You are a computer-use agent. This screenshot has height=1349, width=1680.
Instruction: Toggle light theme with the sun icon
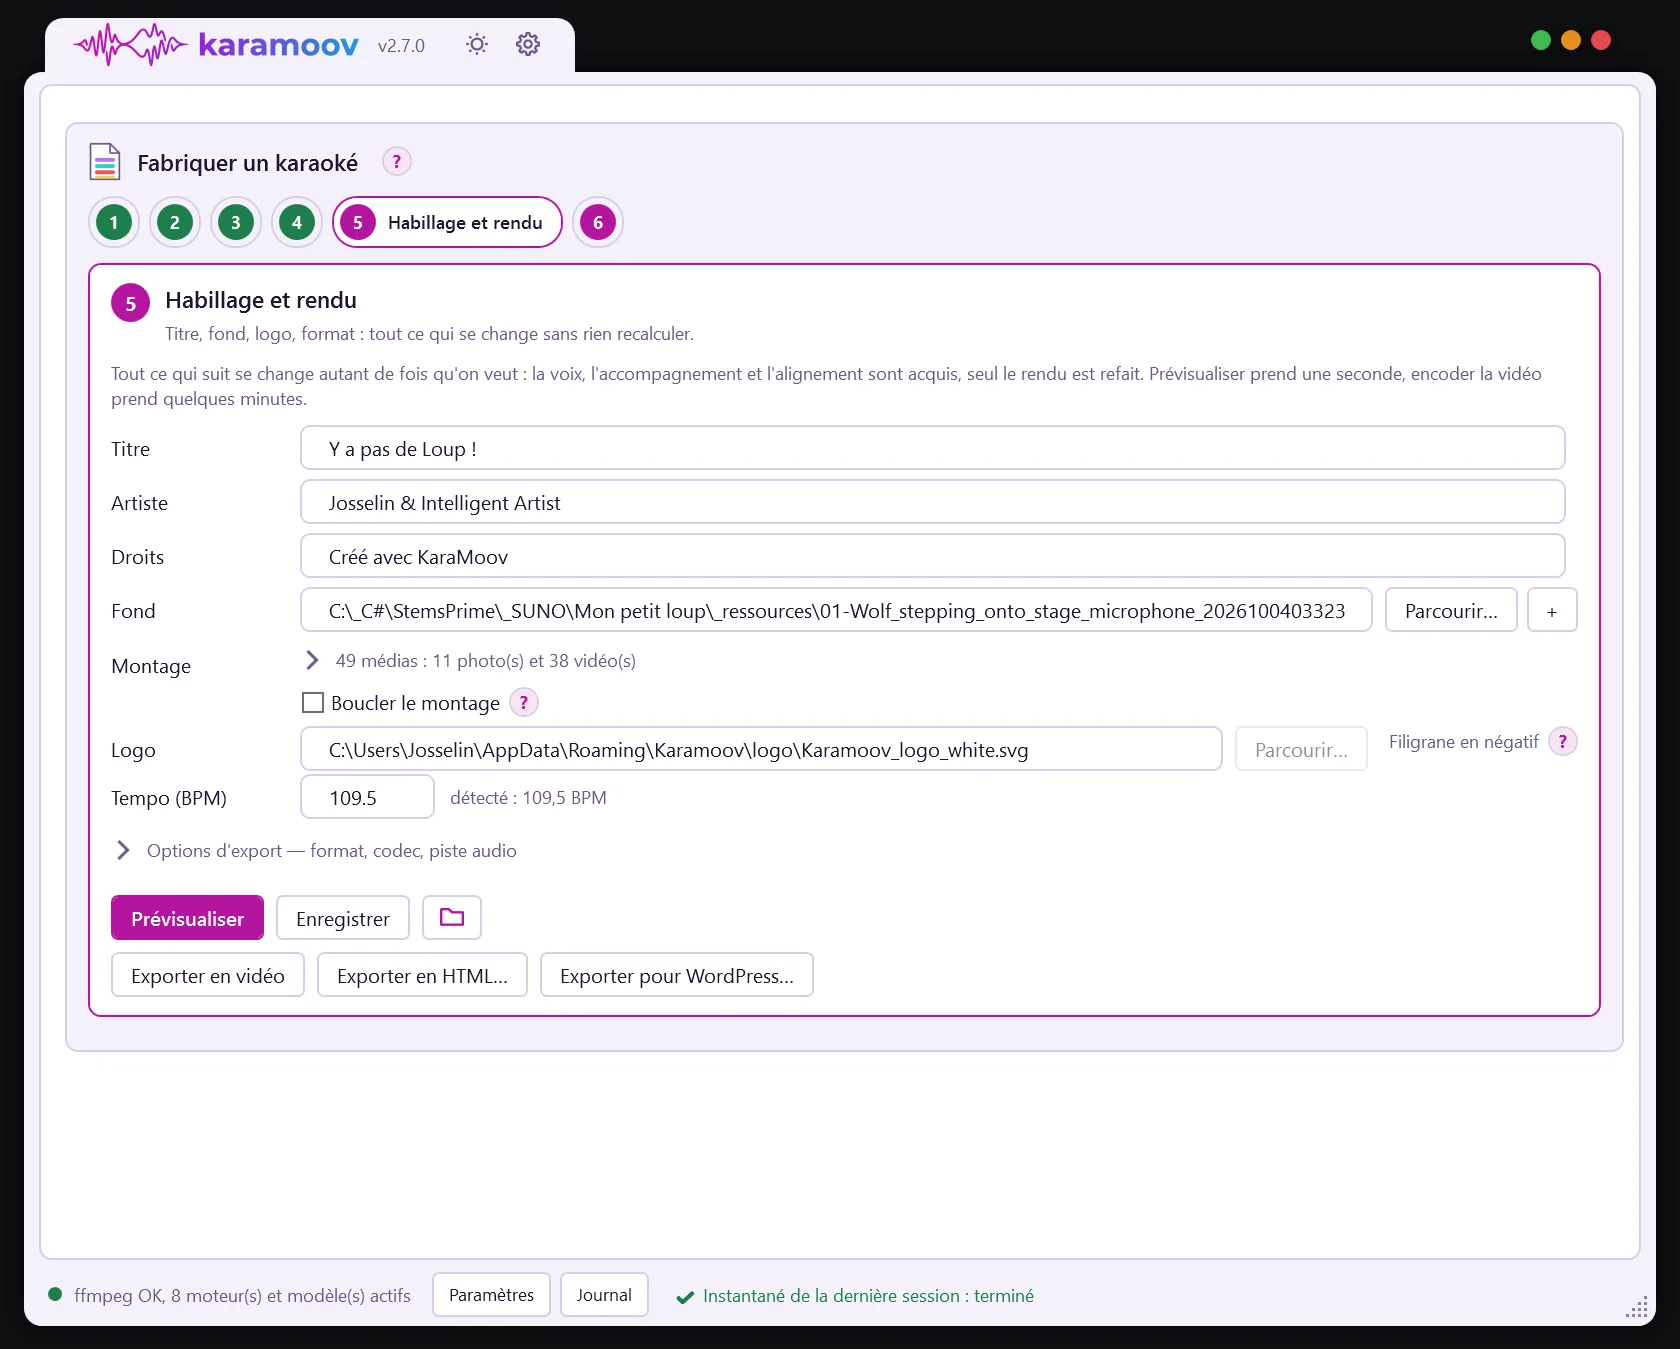coord(477,44)
